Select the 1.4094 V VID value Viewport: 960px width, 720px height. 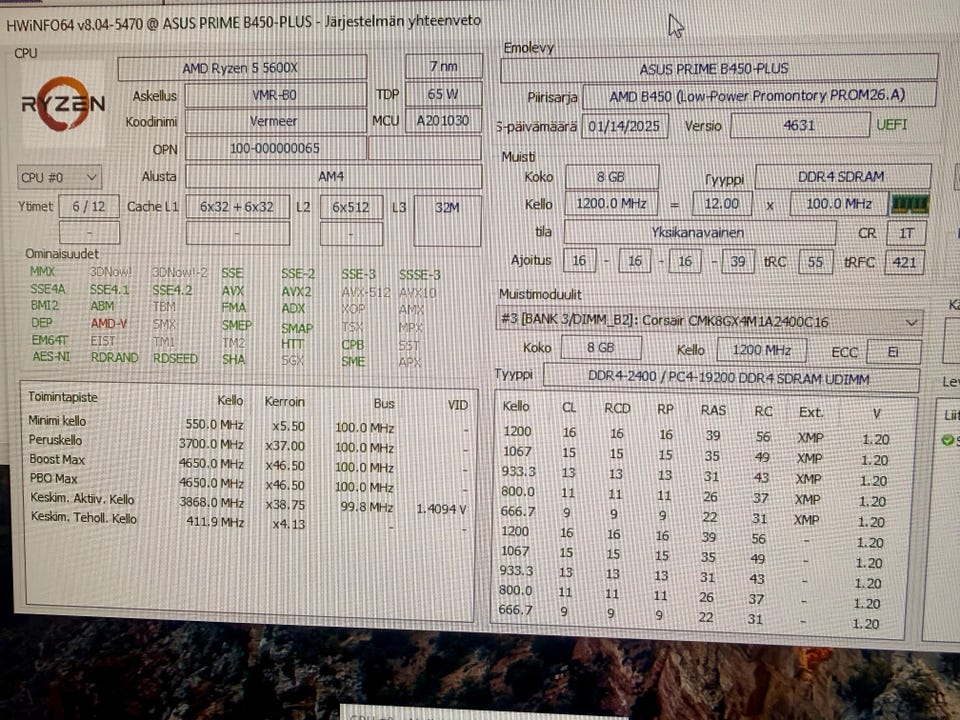tap(441, 509)
